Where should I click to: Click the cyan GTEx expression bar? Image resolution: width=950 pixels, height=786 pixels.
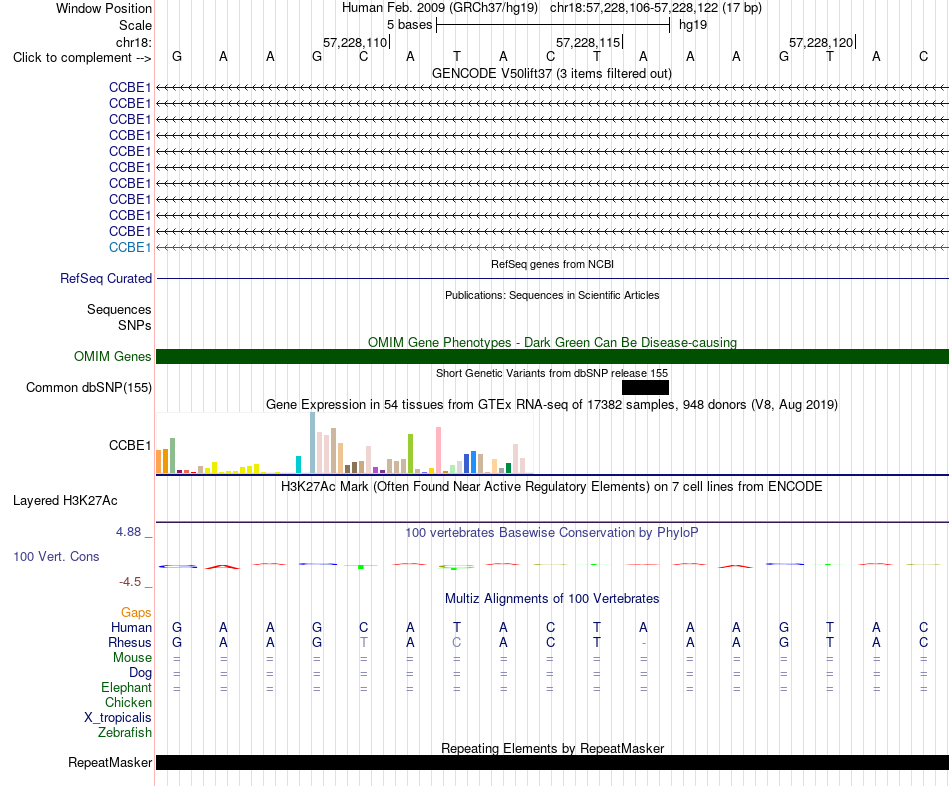(298, 464)
